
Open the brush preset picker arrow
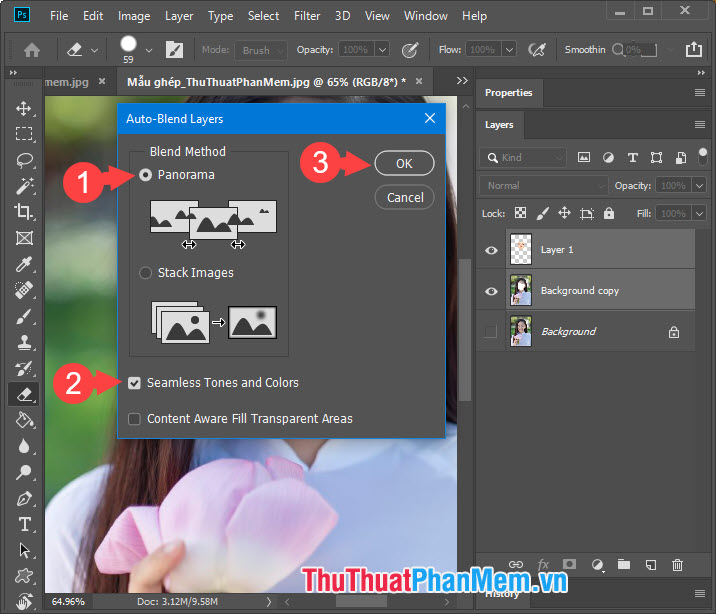149,50
